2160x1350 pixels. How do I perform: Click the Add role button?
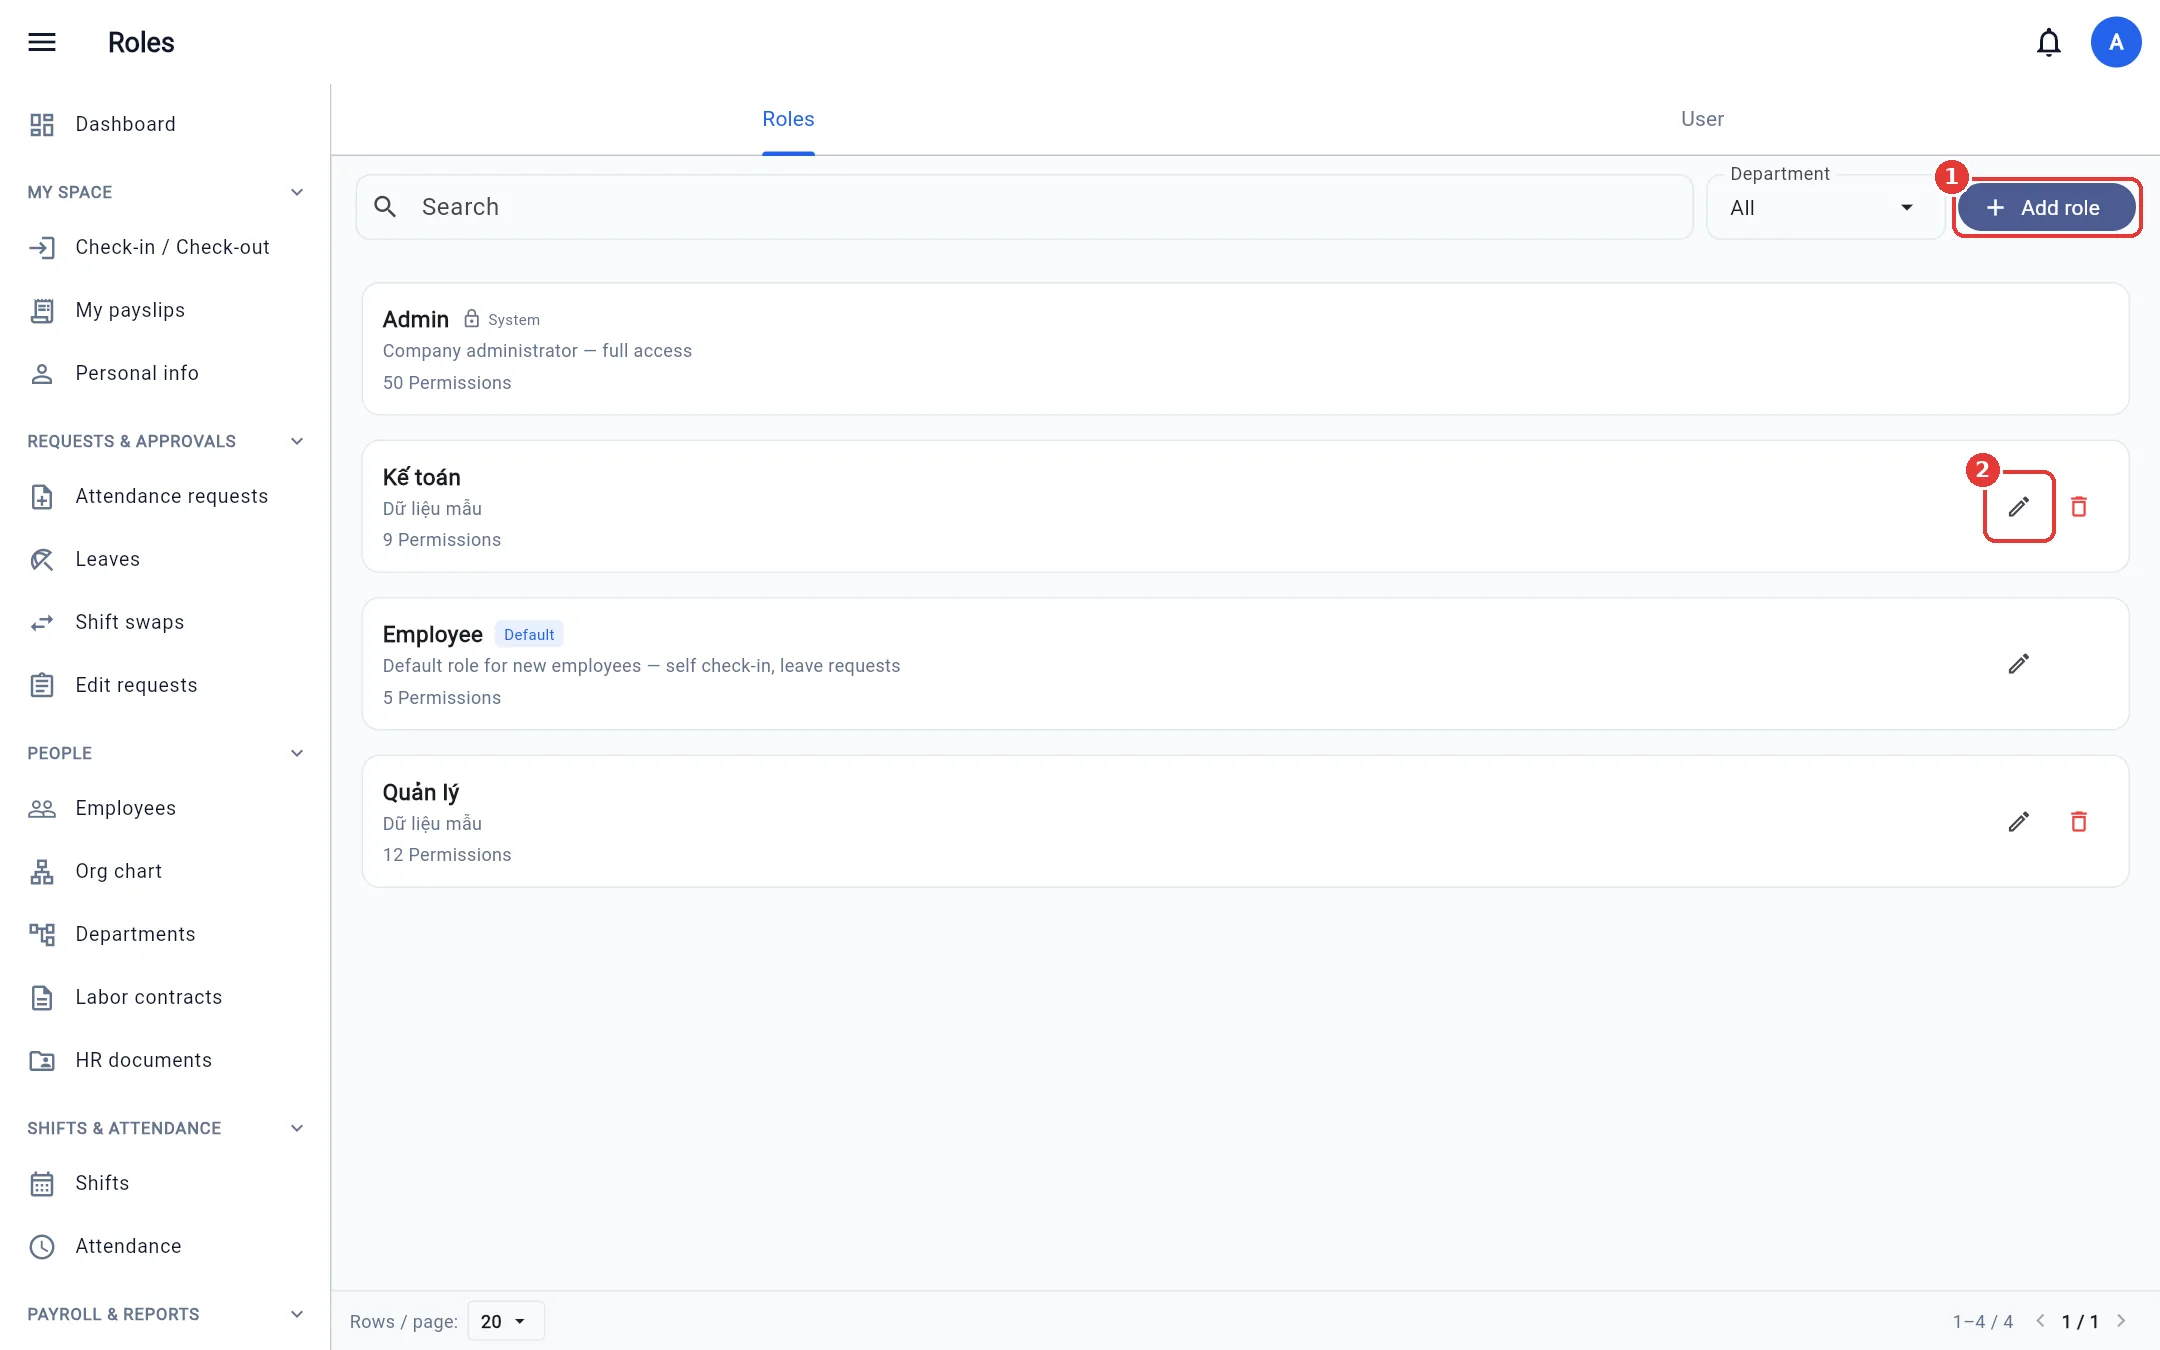click(x=2046, y=207)
